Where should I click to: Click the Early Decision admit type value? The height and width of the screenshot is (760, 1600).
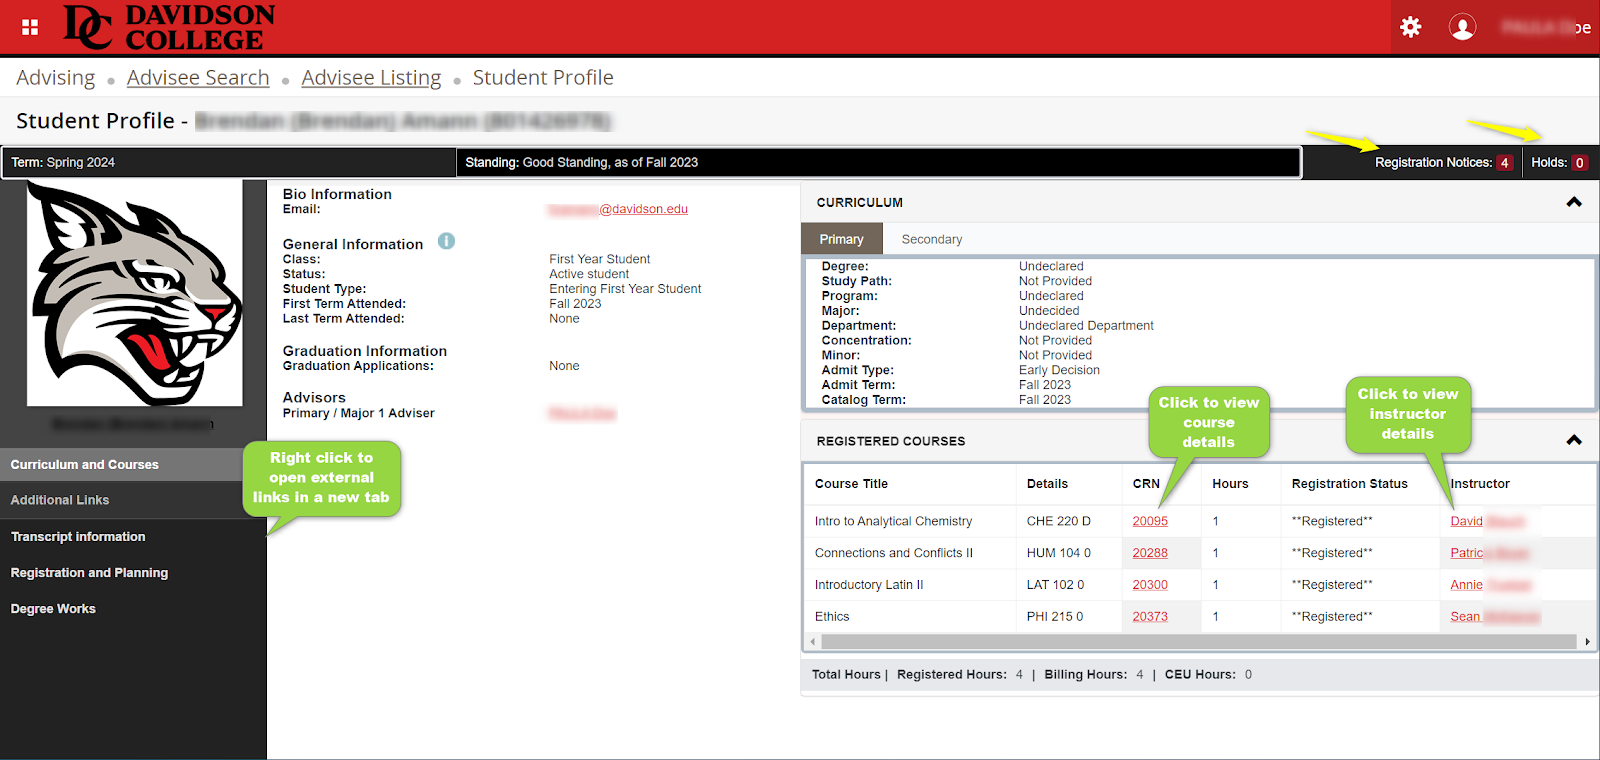pos(1059,370)
